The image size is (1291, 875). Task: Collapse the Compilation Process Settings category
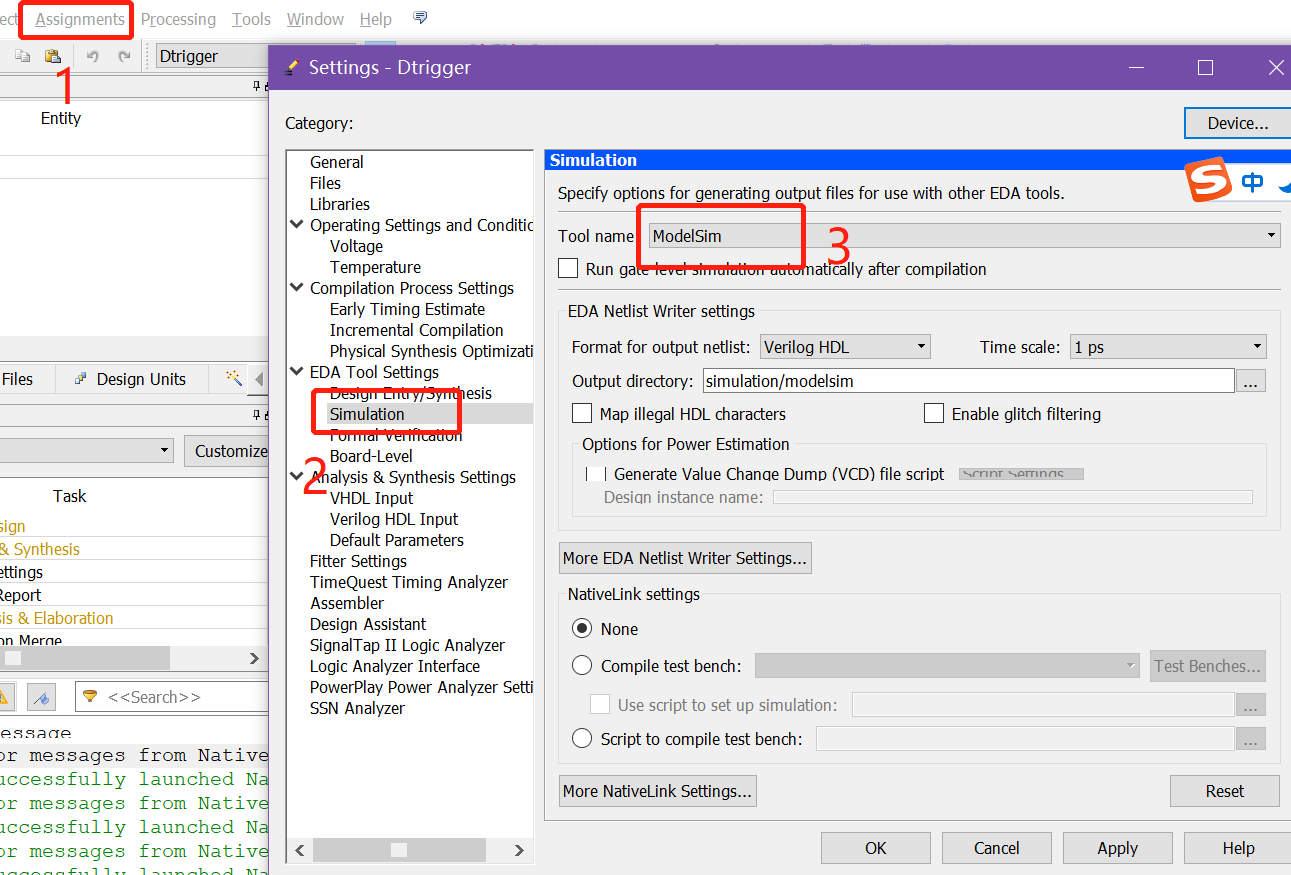tap(297, 288)
